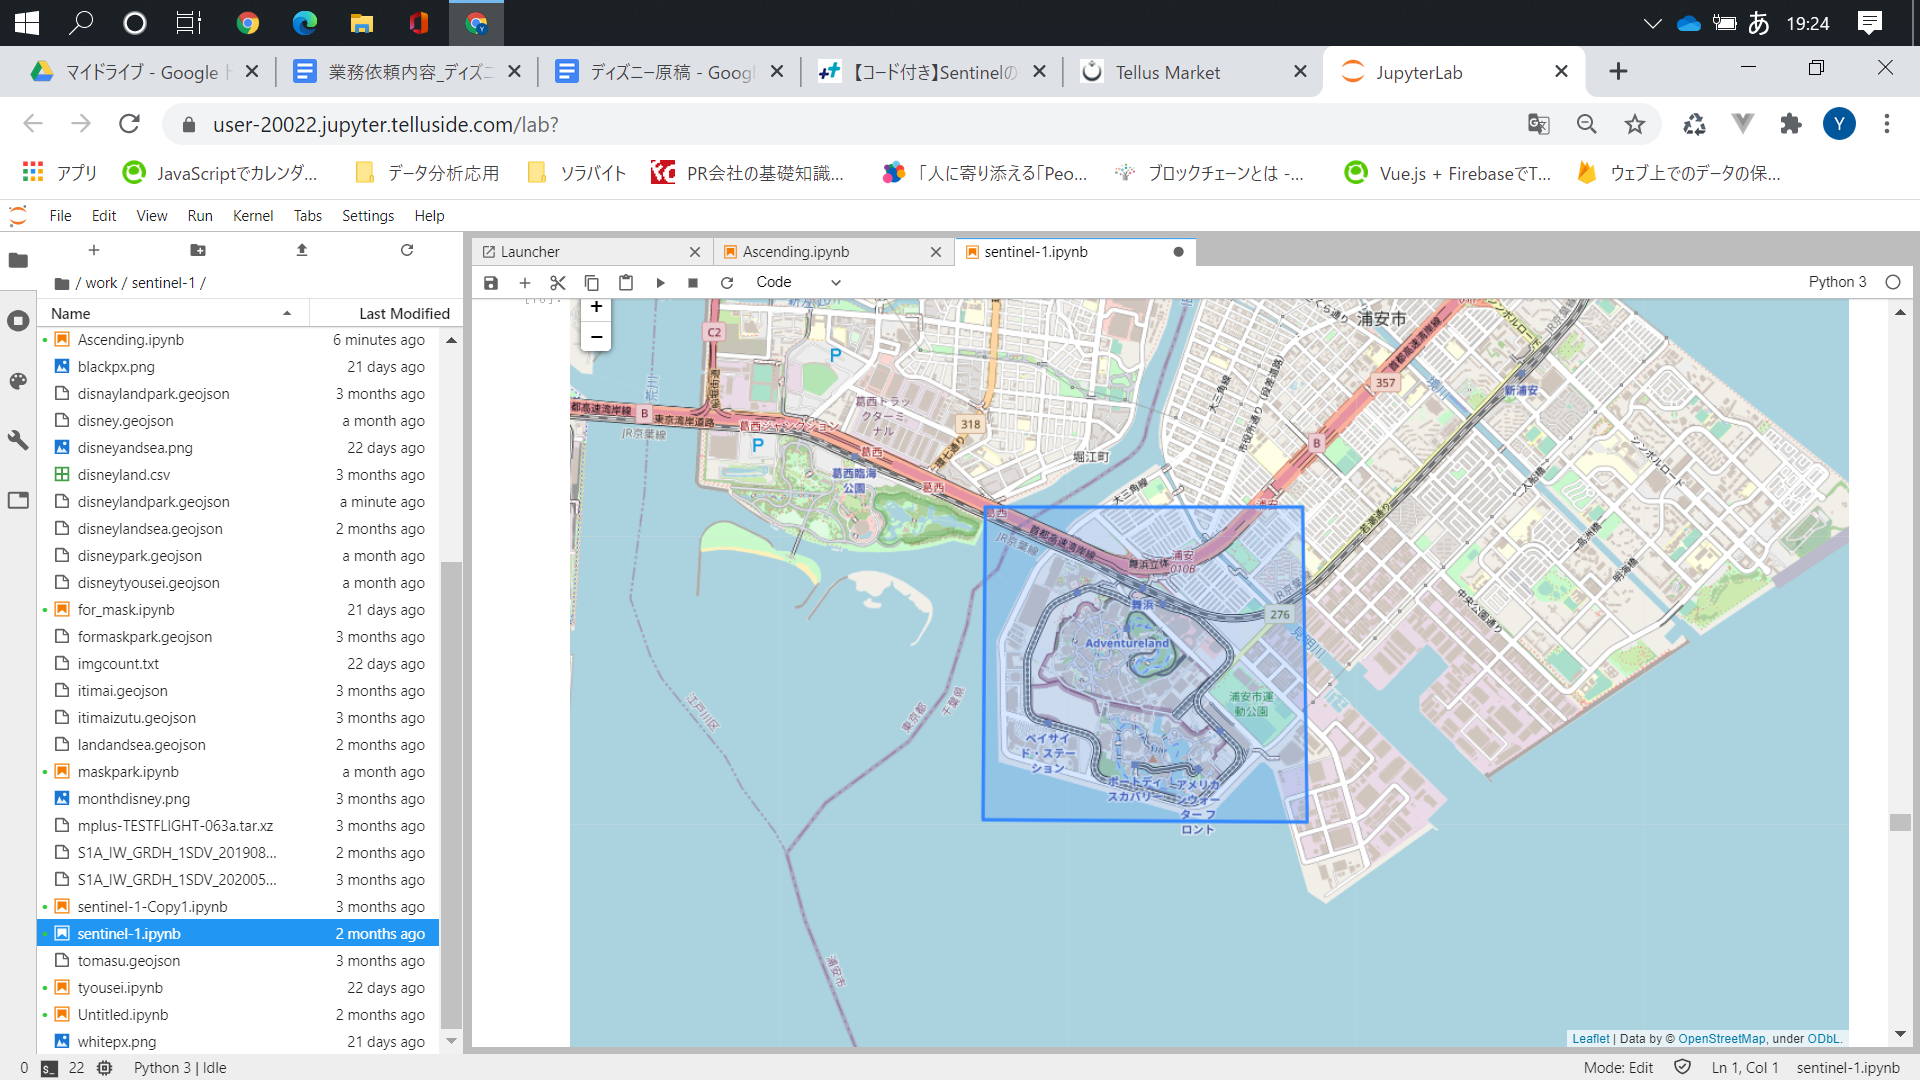Select tomasu.geojson in the file list
The width and height of the screenshot is (1920, 1080).
coord(238,961)
